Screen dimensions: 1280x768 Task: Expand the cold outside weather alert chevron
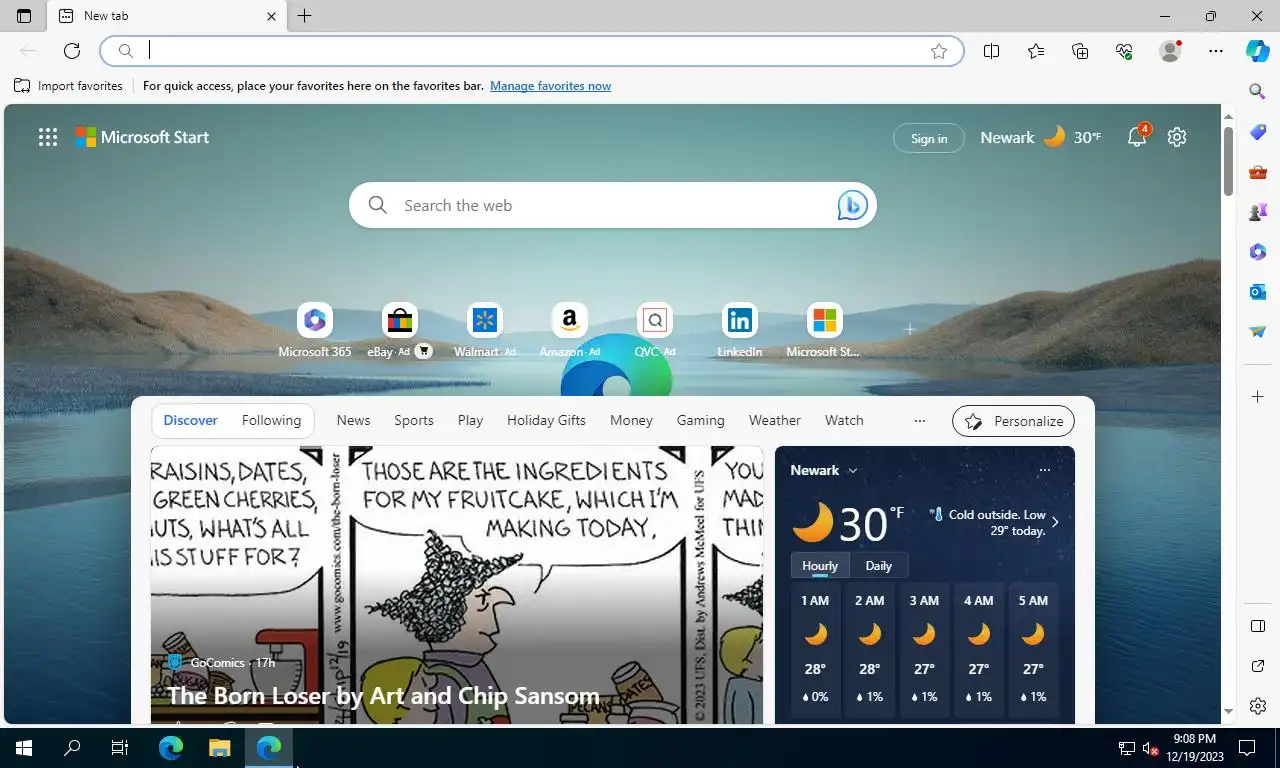tap(1055, 522)
